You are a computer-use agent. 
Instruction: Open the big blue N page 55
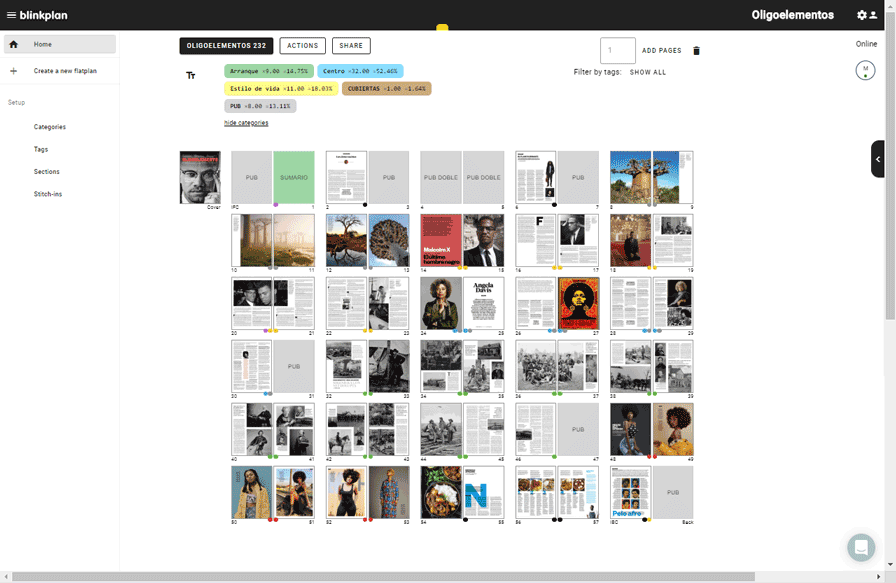483,492
